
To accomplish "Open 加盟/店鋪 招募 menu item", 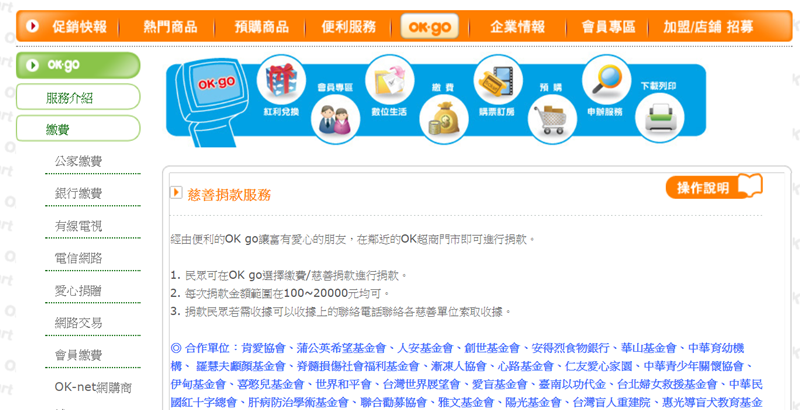I will [708, 26].
